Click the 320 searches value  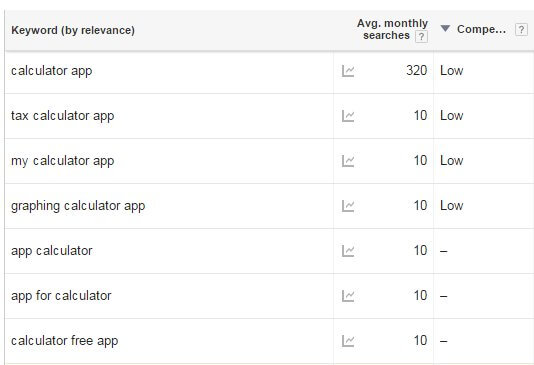[417, 70]
